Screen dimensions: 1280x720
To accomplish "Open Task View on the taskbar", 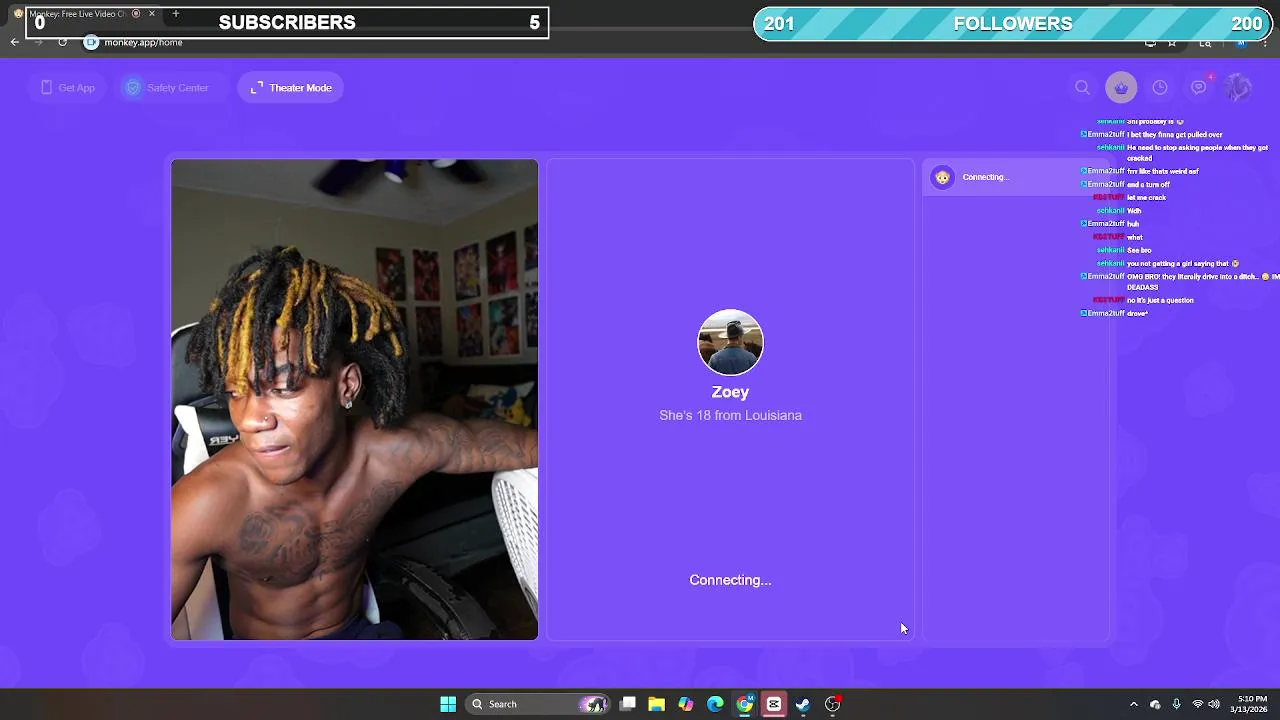I will (628, 704).
